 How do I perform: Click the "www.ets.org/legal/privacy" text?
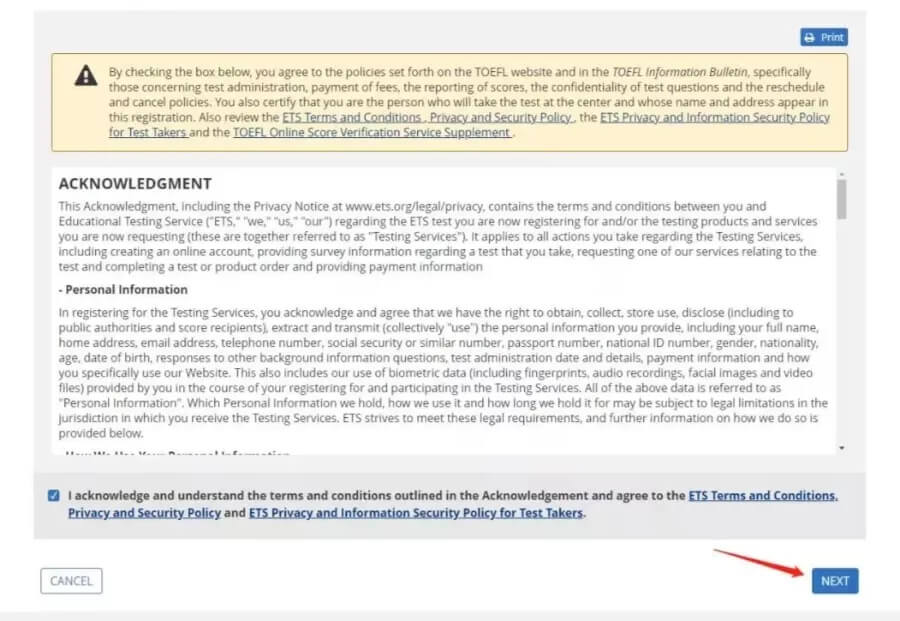(x=413, y=206)
